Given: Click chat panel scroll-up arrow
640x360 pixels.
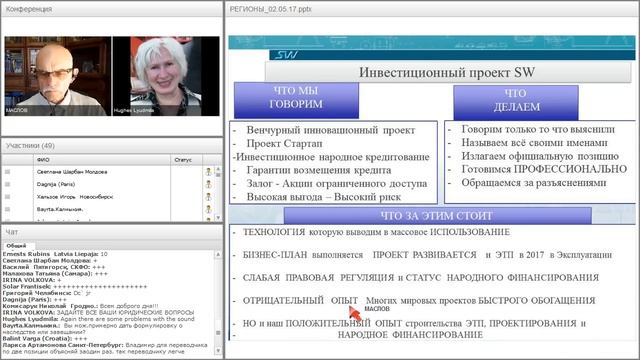Looking at the screenshot, I should coord(218,254).
